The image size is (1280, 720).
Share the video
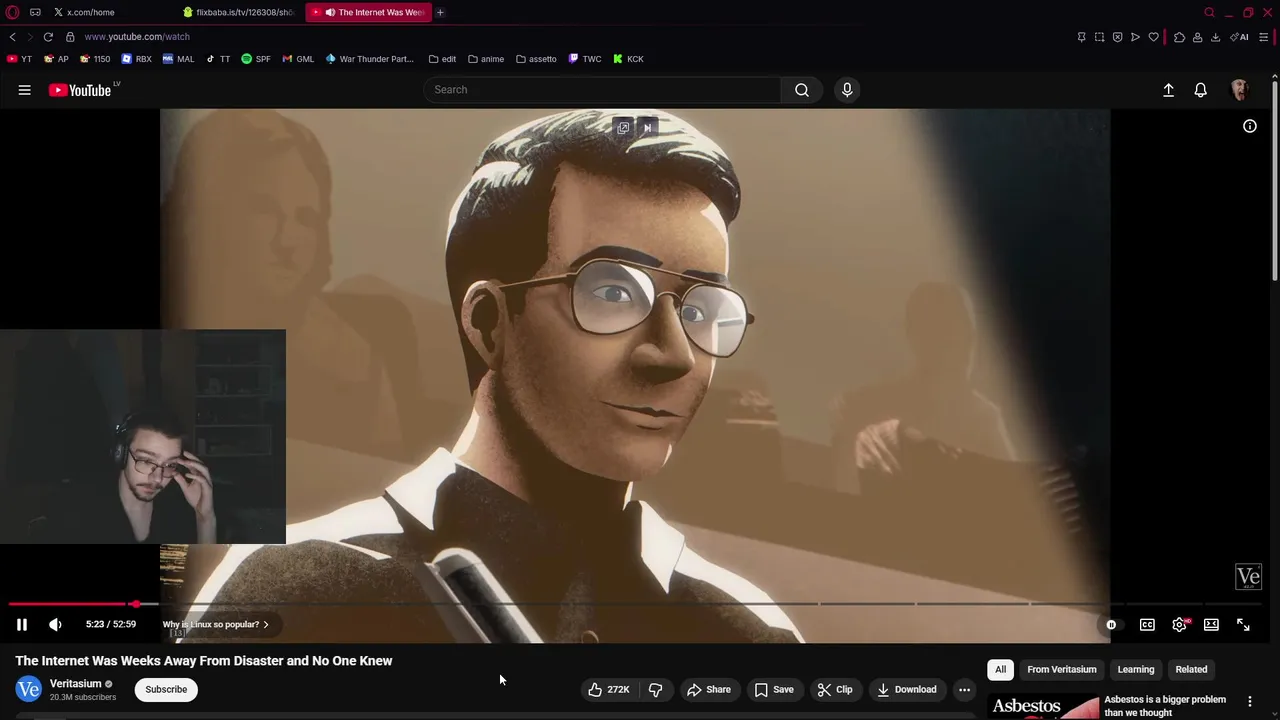pos(709,689)
